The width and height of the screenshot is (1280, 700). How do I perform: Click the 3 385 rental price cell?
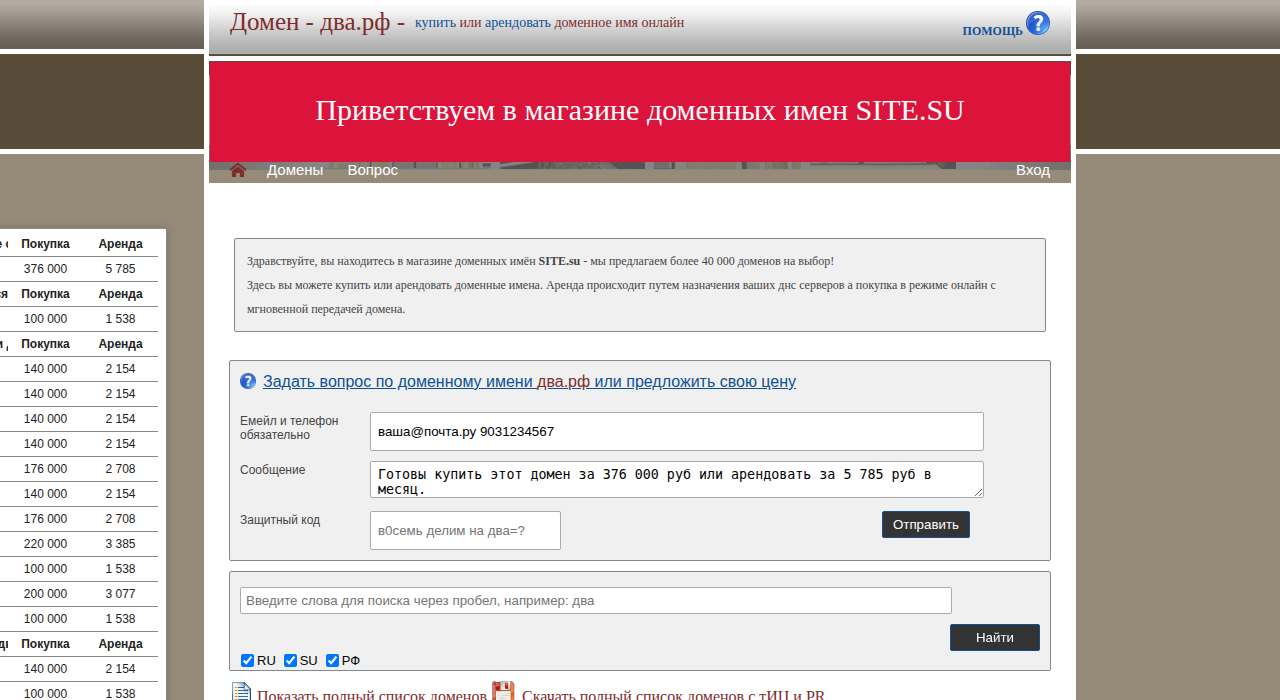coord(120,544)
